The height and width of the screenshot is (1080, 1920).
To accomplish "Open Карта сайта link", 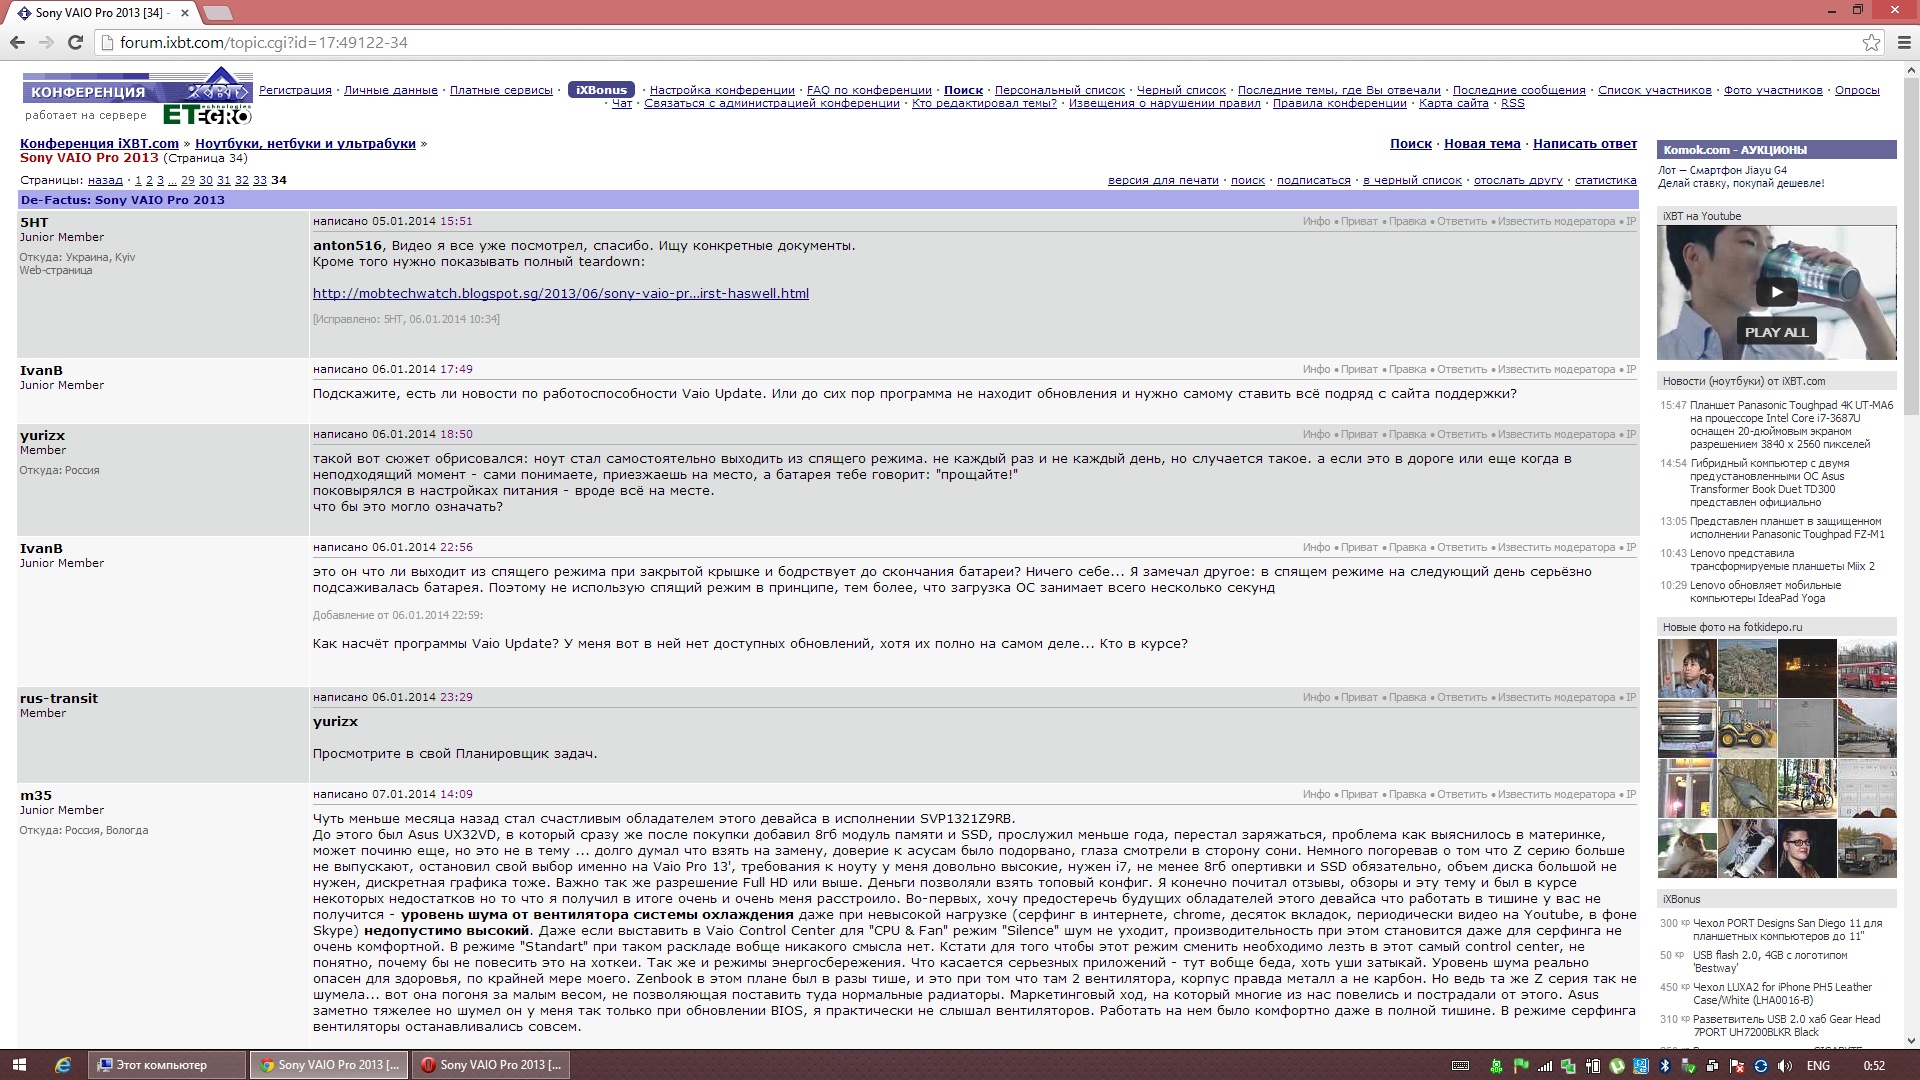I will [x=1454, y=103].
